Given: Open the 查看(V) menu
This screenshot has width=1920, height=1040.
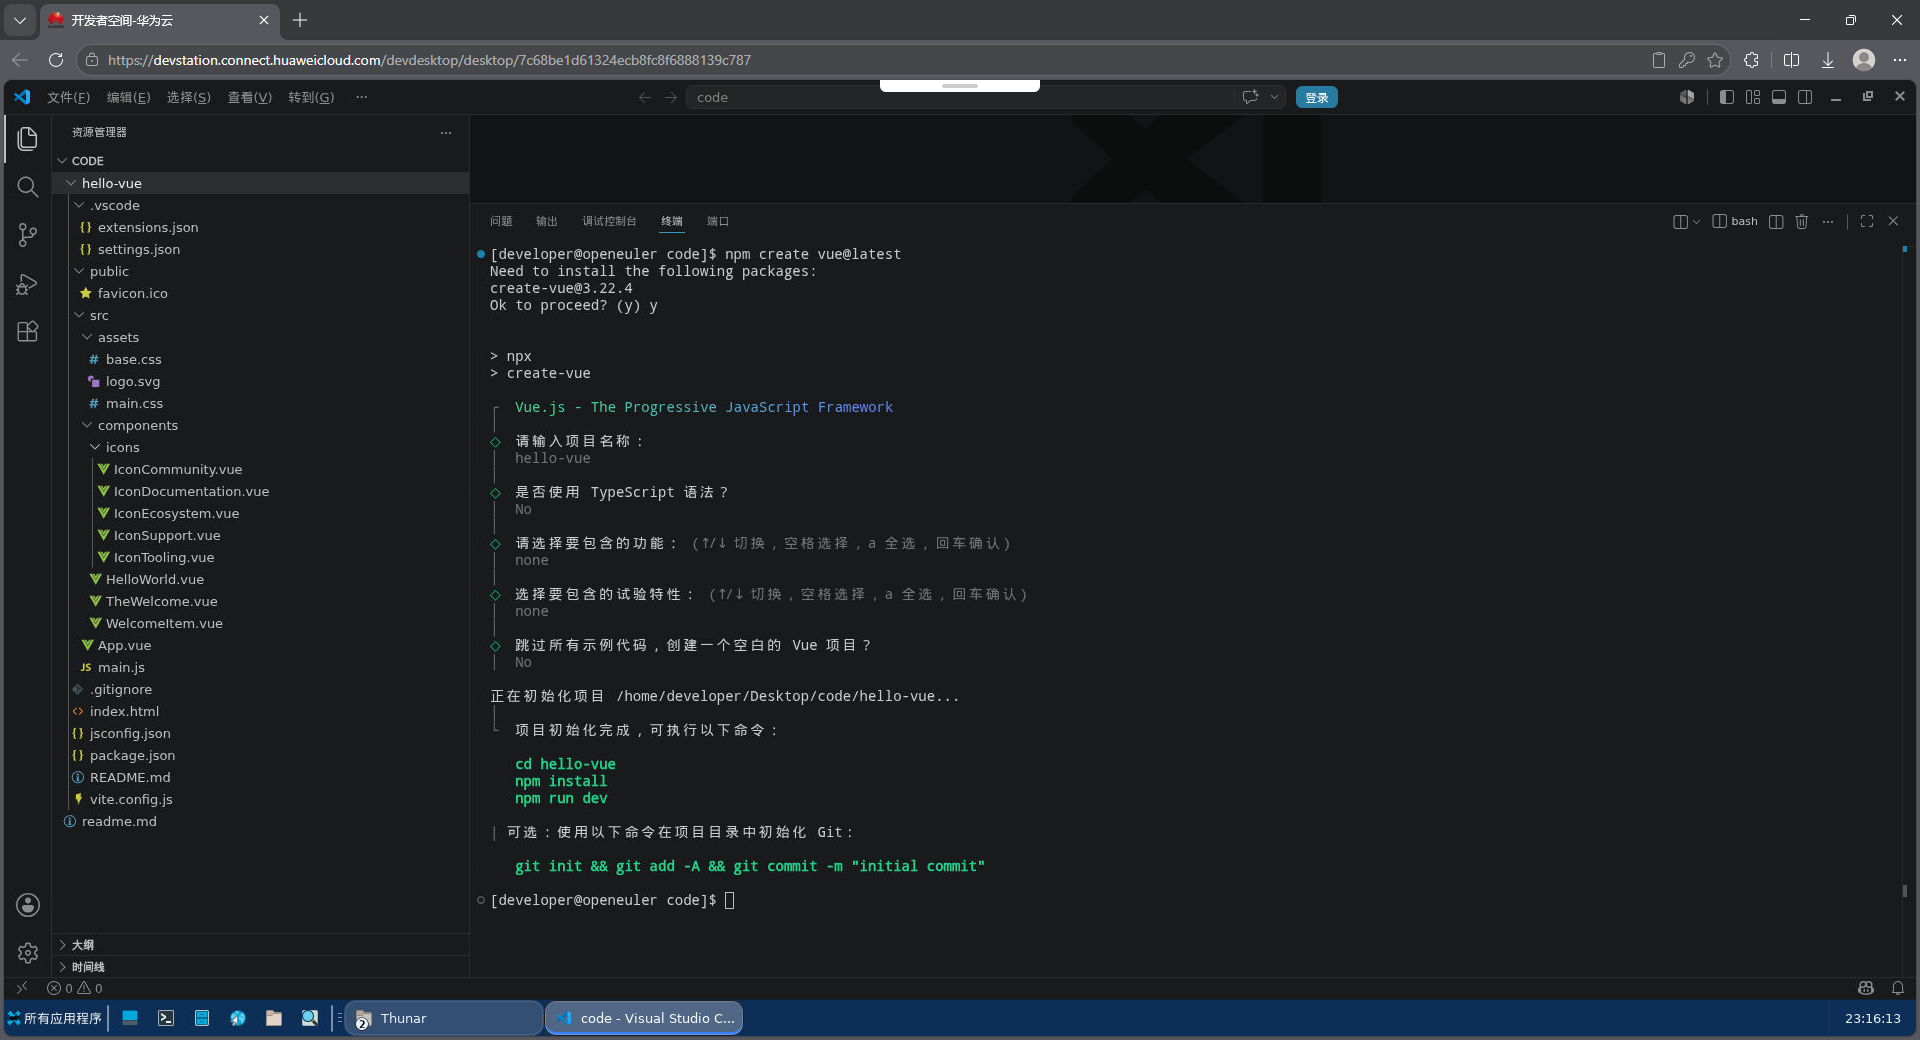Looking at the screenshot, I should [x=249, y=97].
